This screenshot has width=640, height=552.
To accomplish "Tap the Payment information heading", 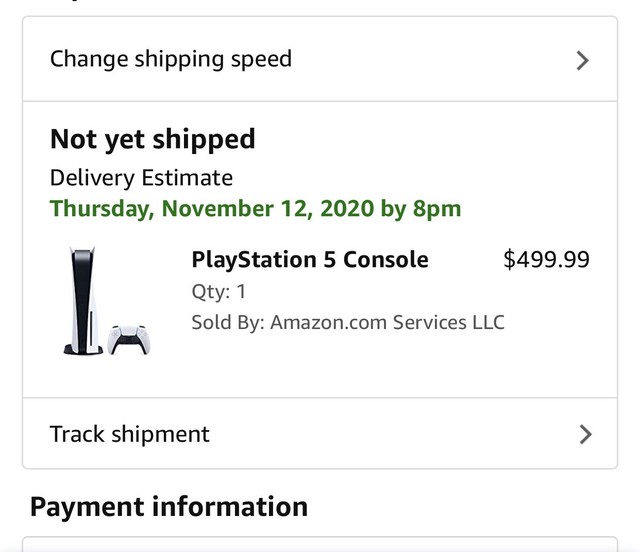I will (168, 506).
